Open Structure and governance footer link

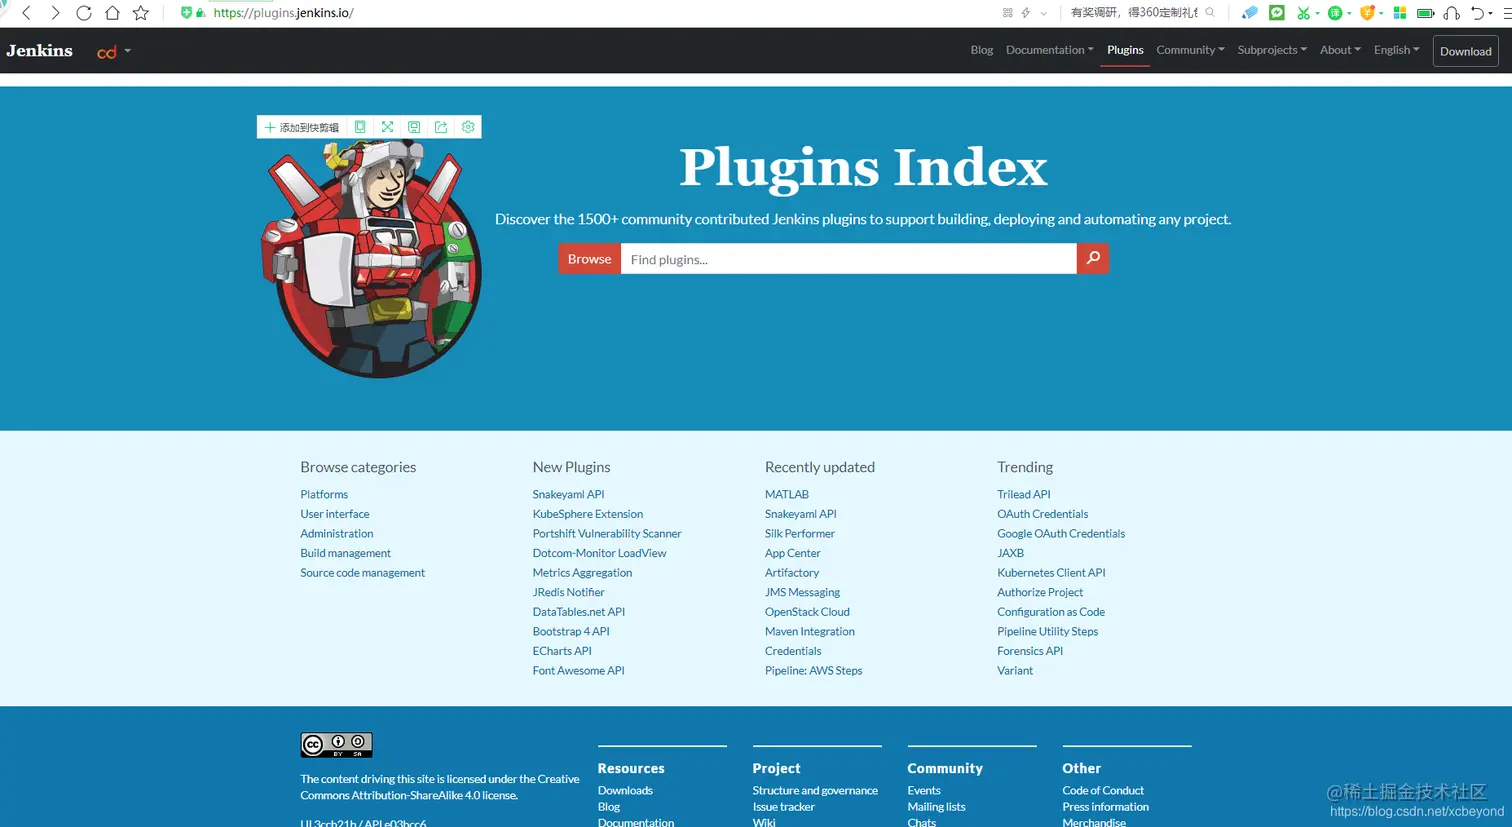click(x=815, y=790)
